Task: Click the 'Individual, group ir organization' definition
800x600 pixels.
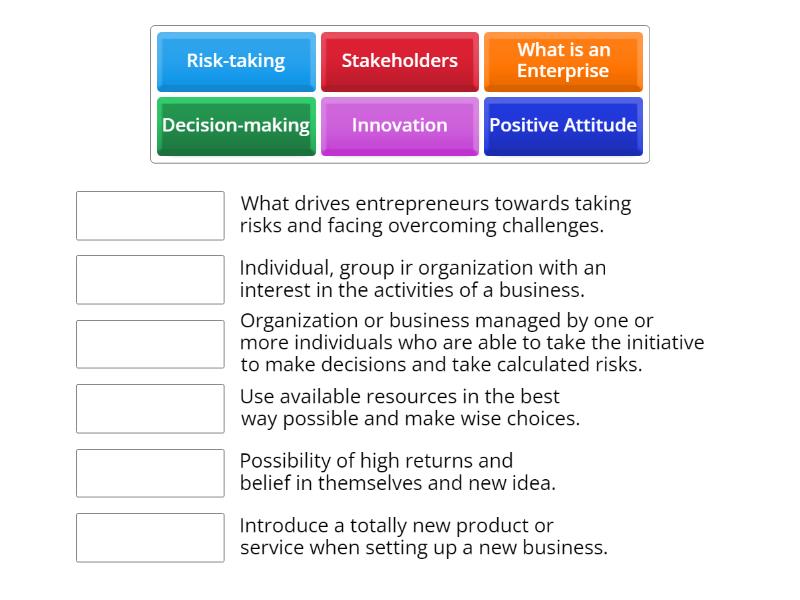Action: coord(422,279)
